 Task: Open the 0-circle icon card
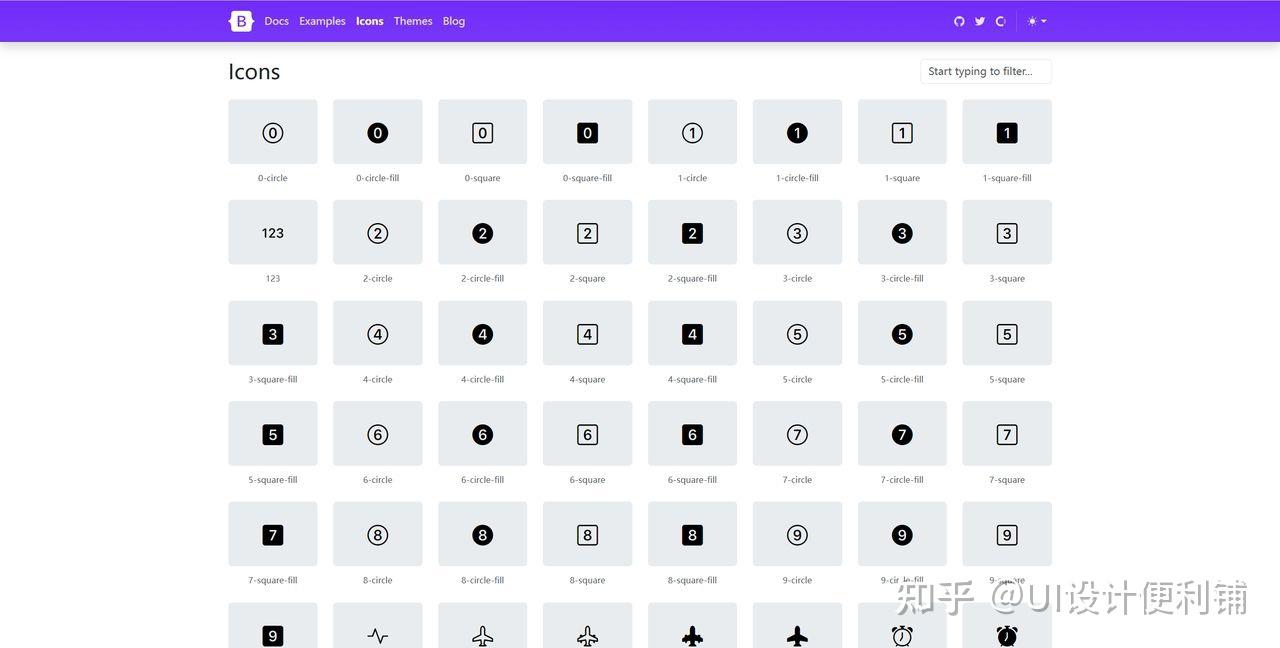click(273, 131)
